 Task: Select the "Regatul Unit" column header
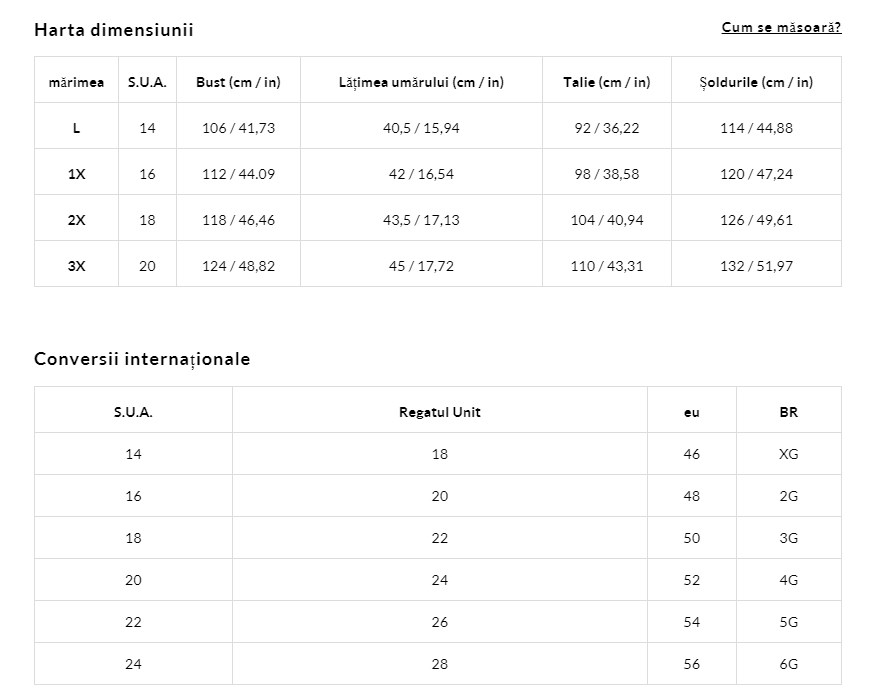[439, 412]
